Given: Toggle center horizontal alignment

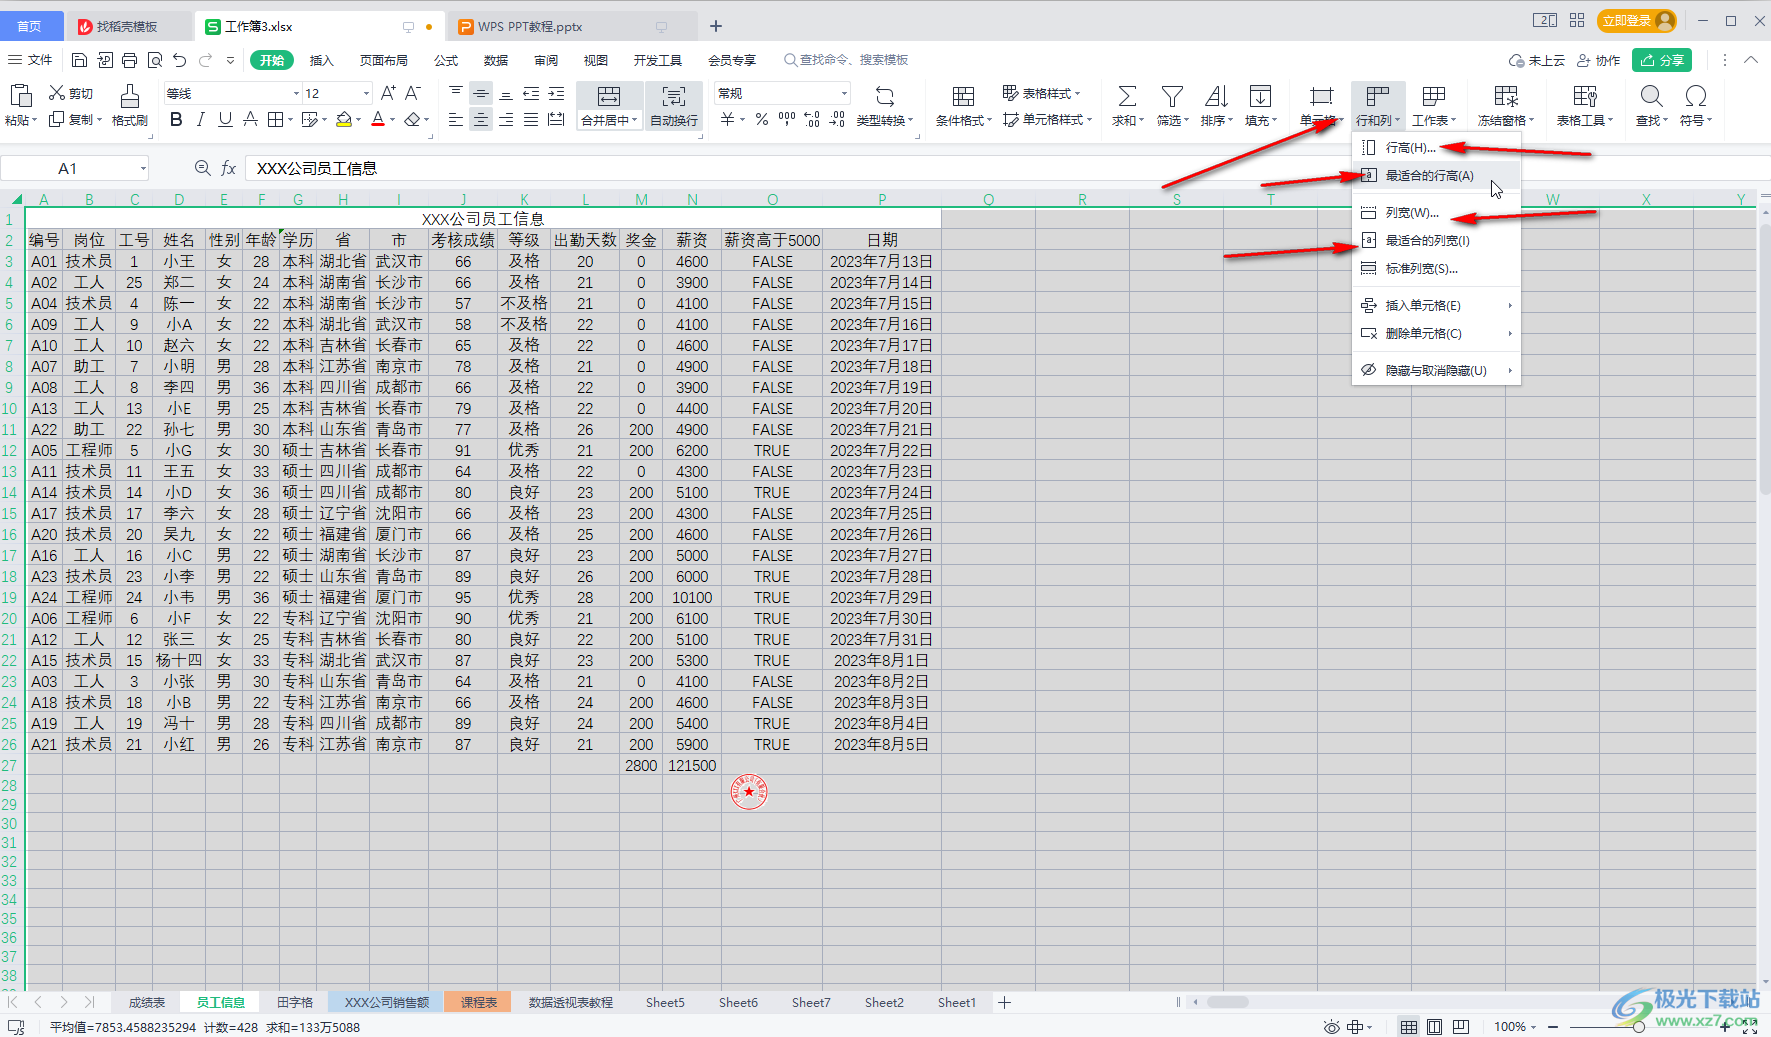Looking at the screenshot, I should click(x=481, y=120).
